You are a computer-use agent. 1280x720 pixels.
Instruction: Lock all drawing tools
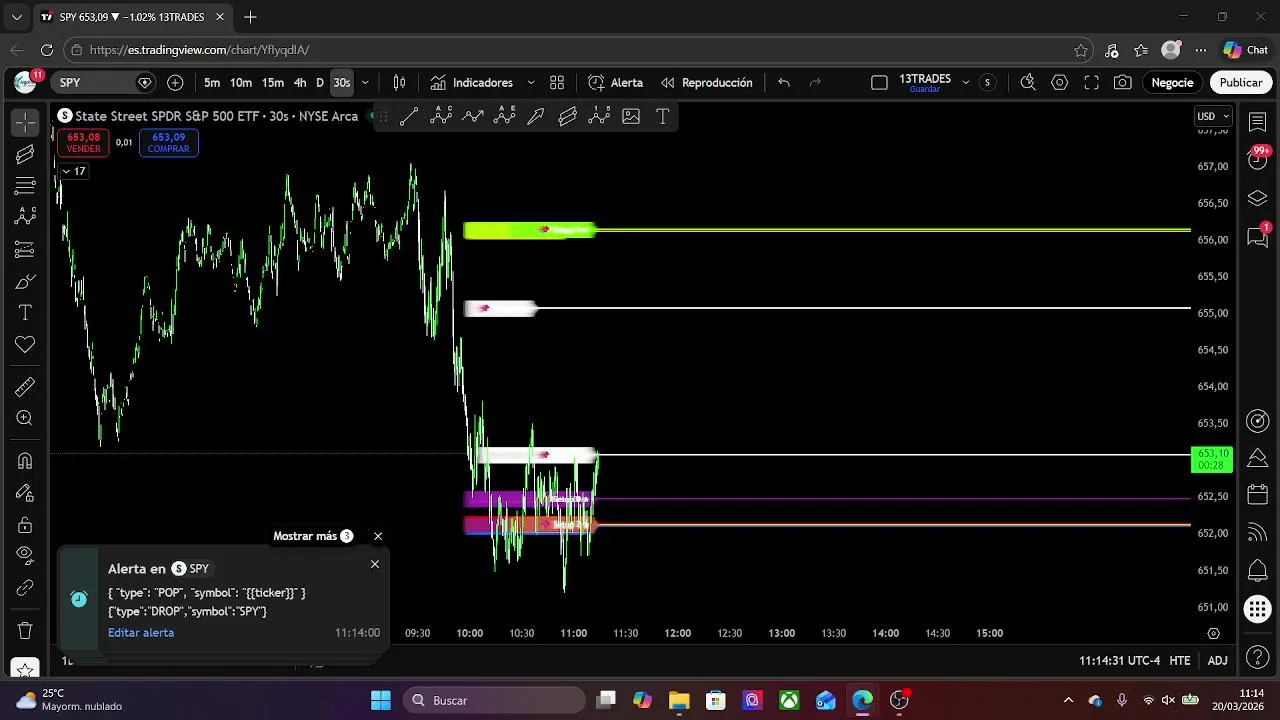[x=25, y=525]
